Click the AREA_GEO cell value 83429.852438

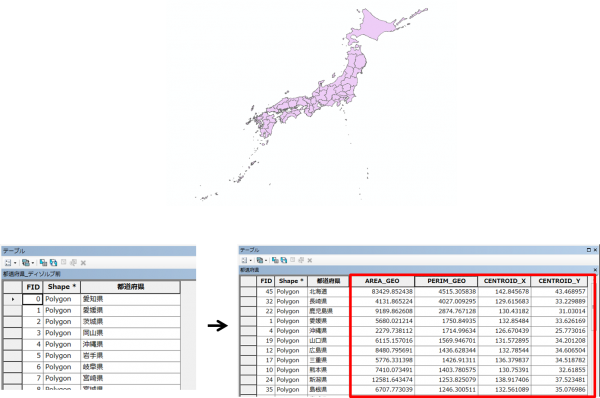click(392, 292)
